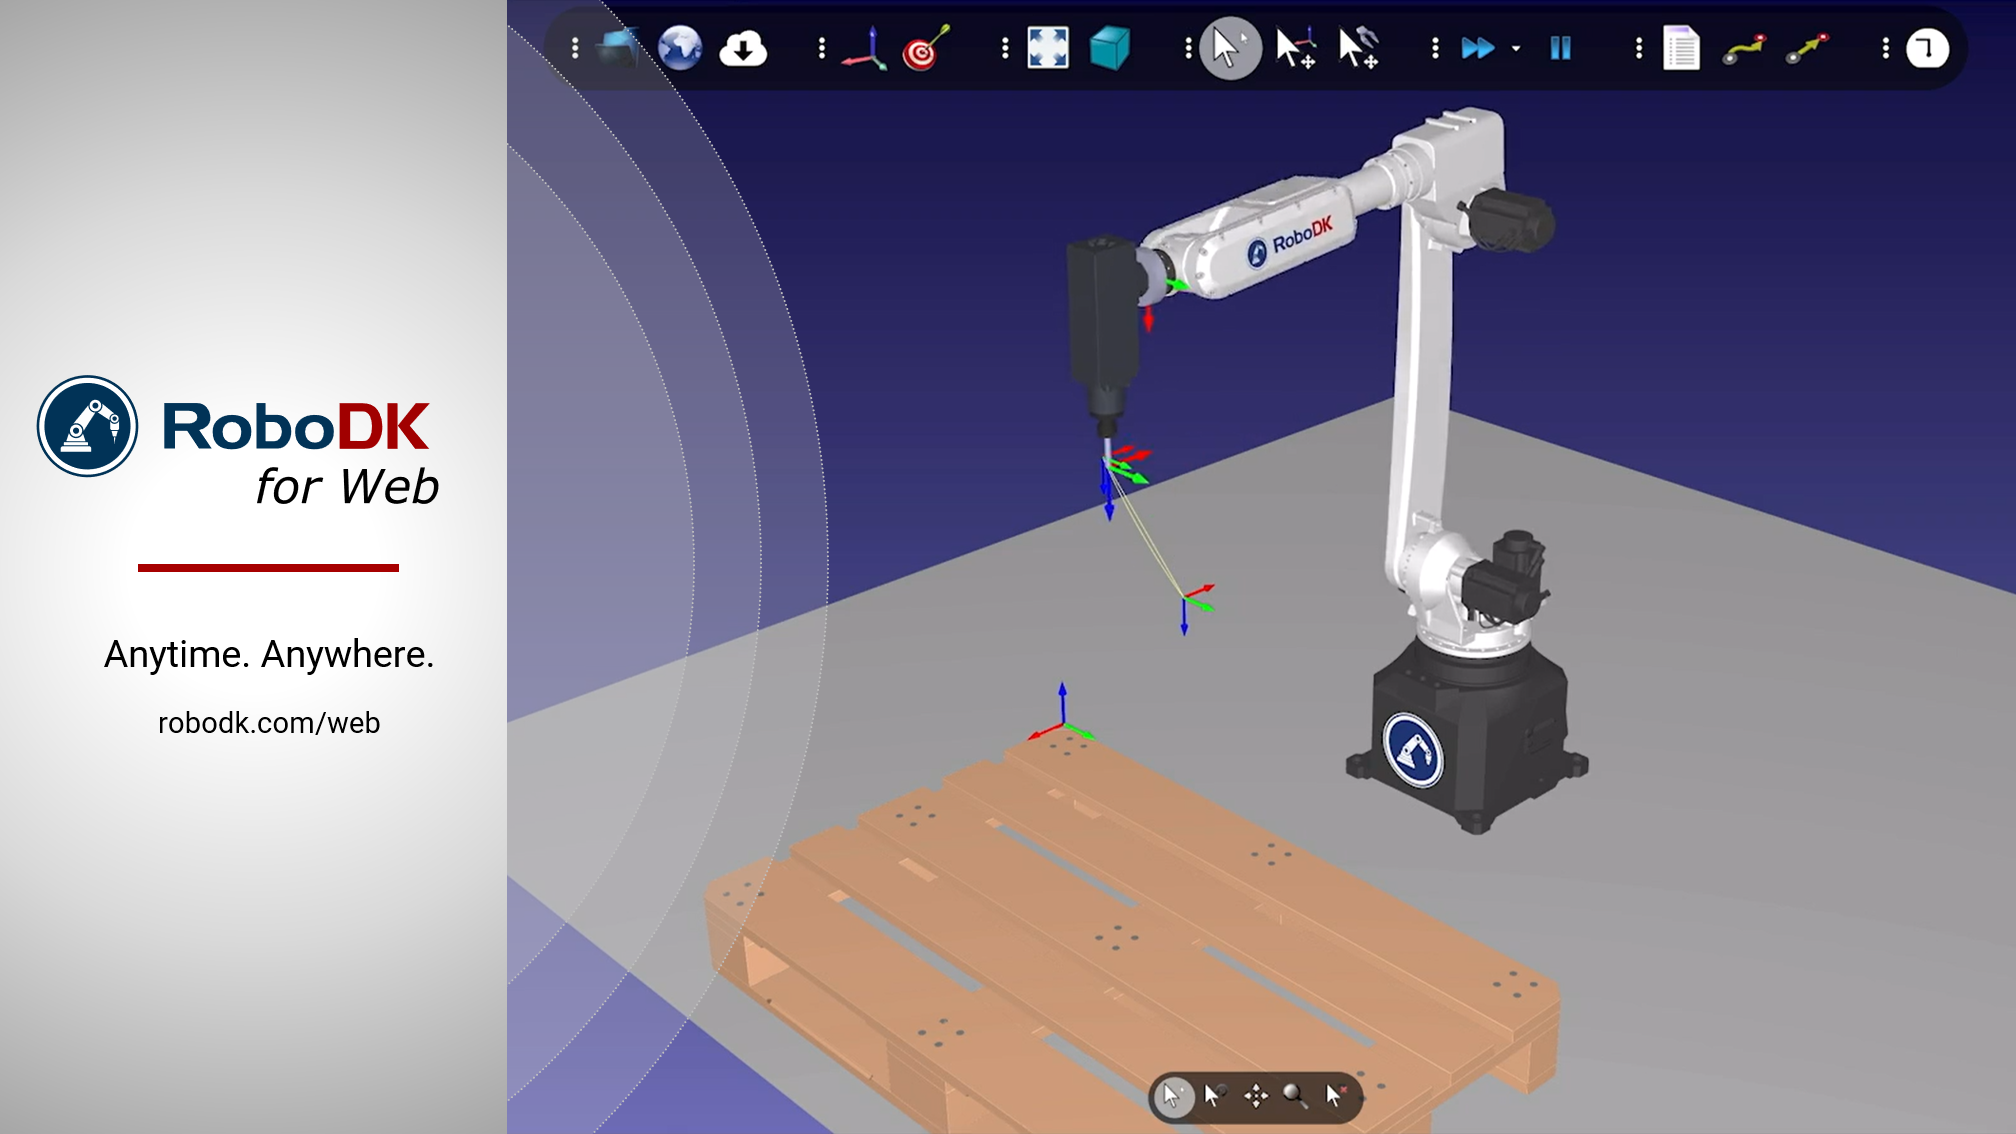Click the round white icon at toolbar end

(1927, 48)
